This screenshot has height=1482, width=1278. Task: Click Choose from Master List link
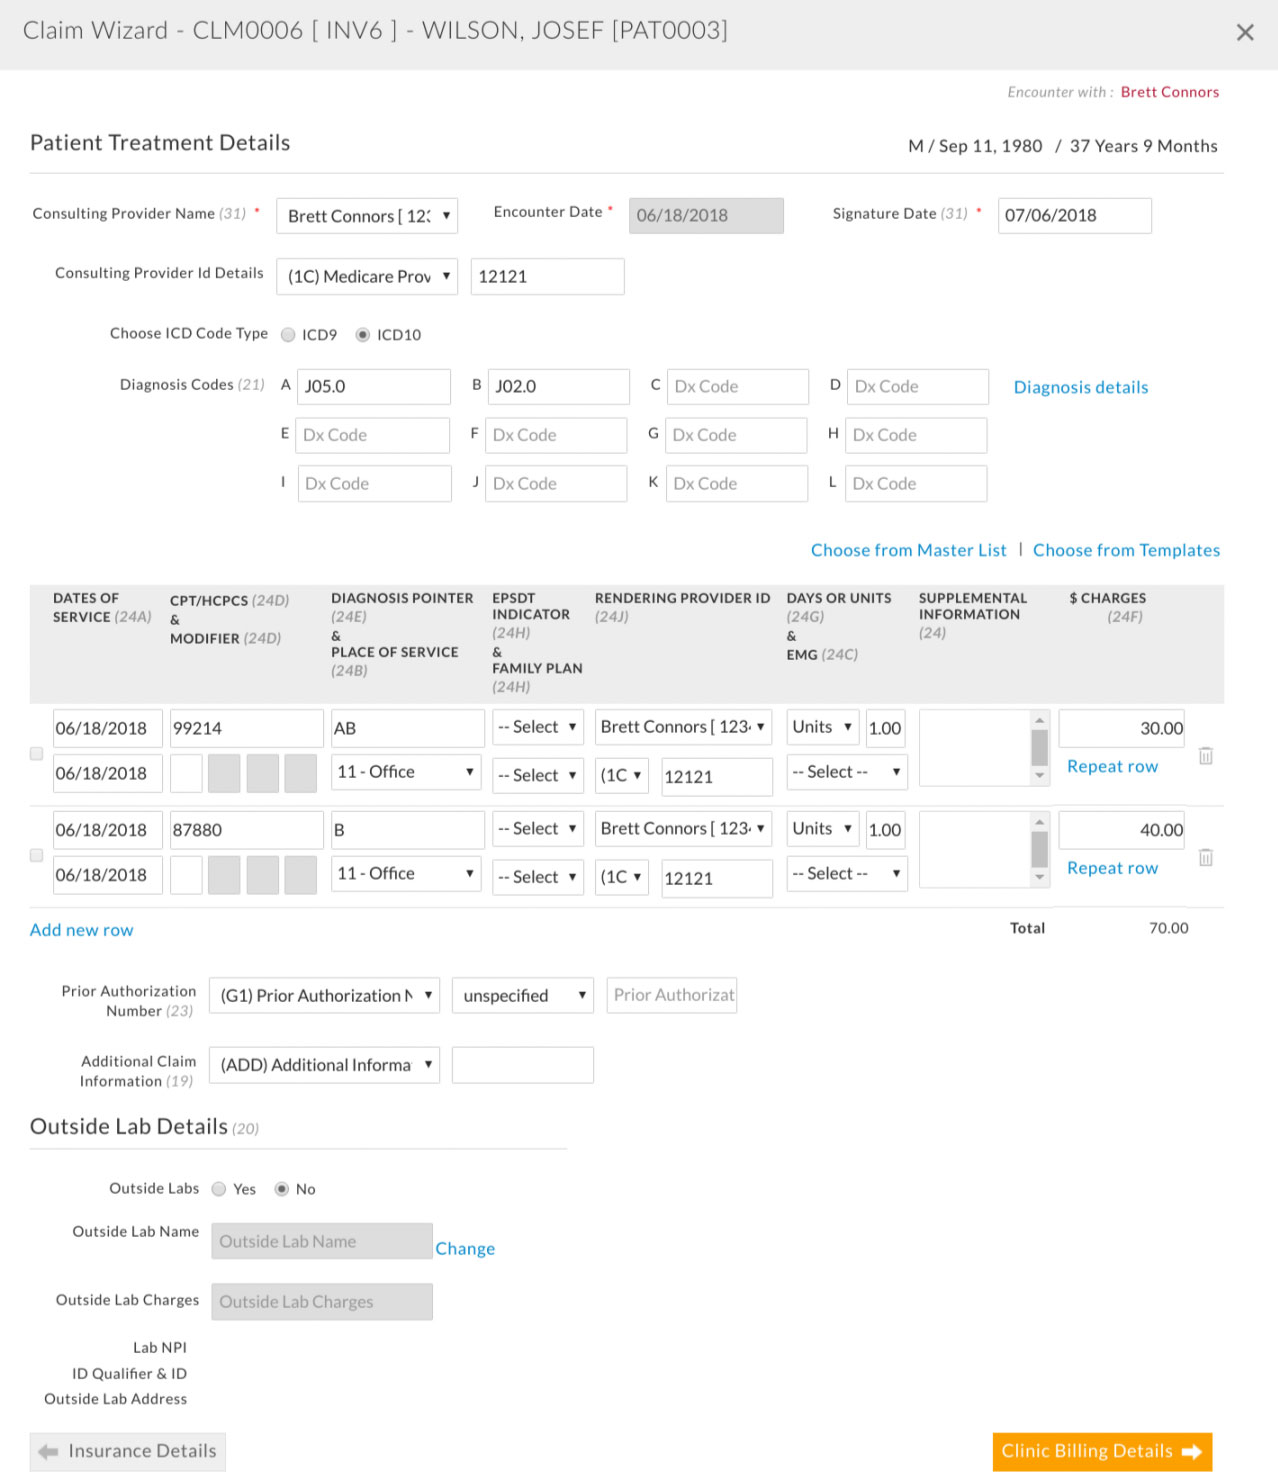908,550
